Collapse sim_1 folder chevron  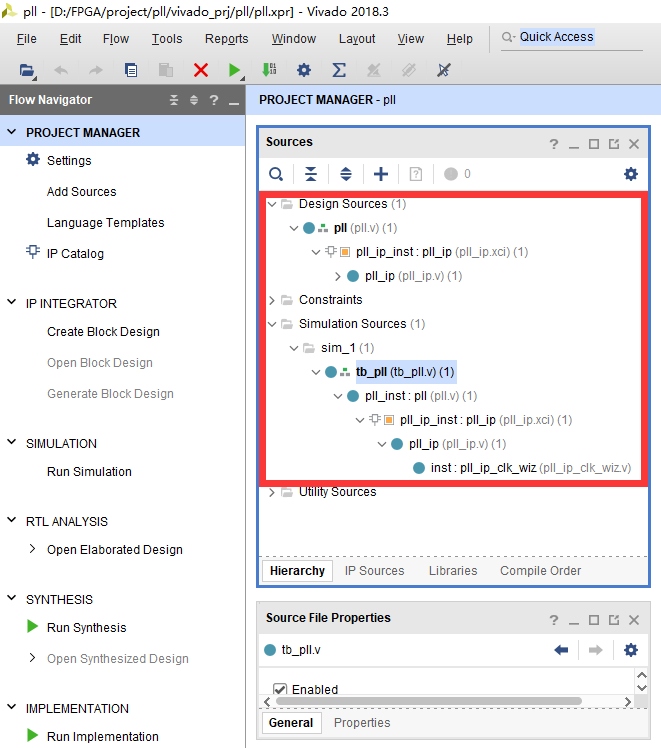tap(294, 348)
